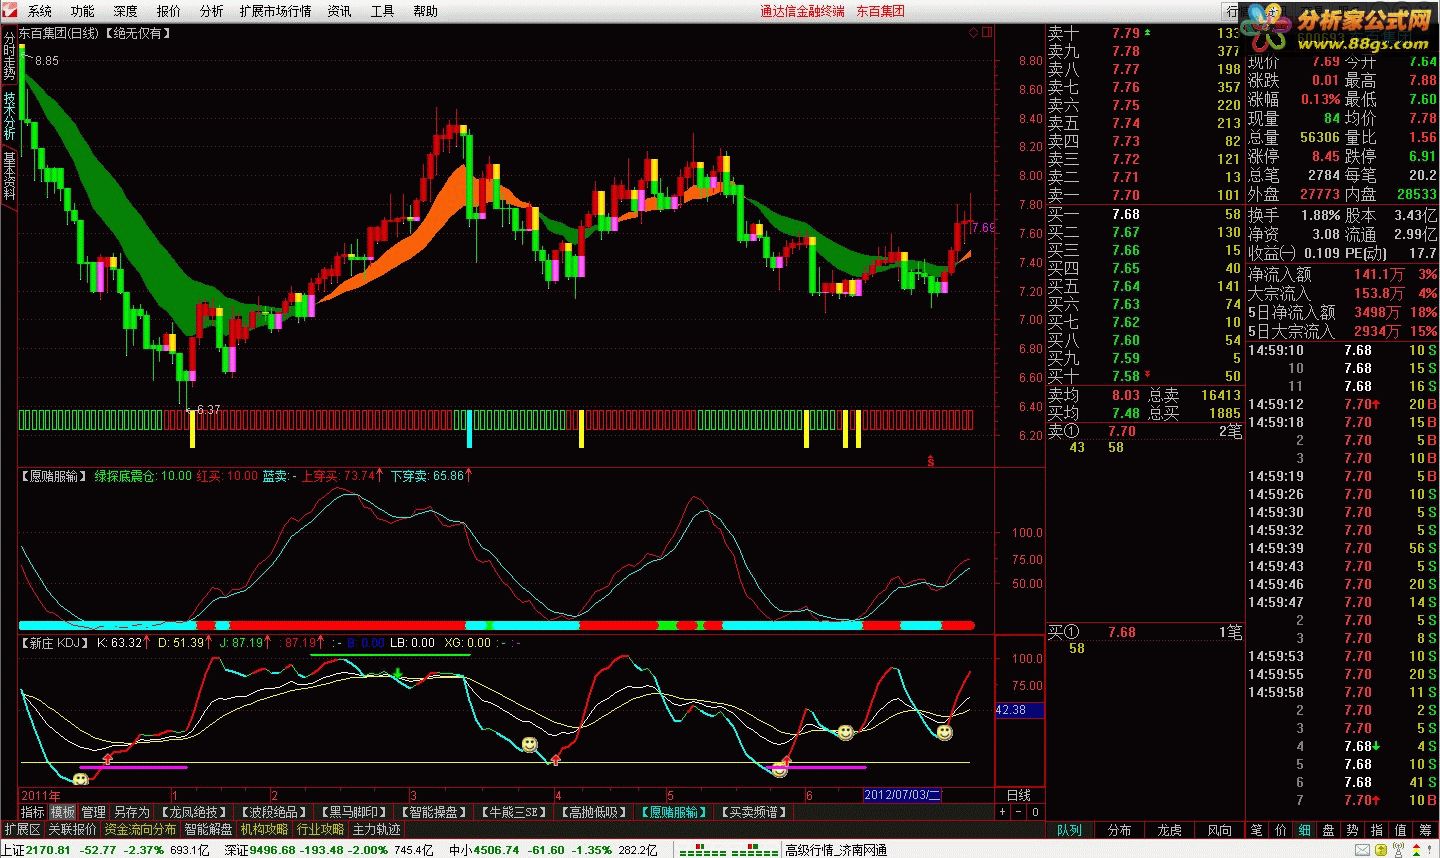
Task: Switch to the 分布 tab
Action: coord(1119,830)
